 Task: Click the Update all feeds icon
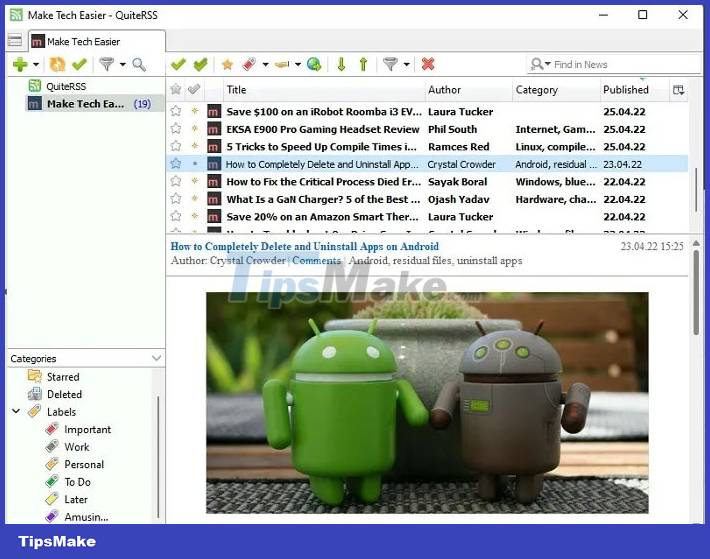tap(58, 65)
